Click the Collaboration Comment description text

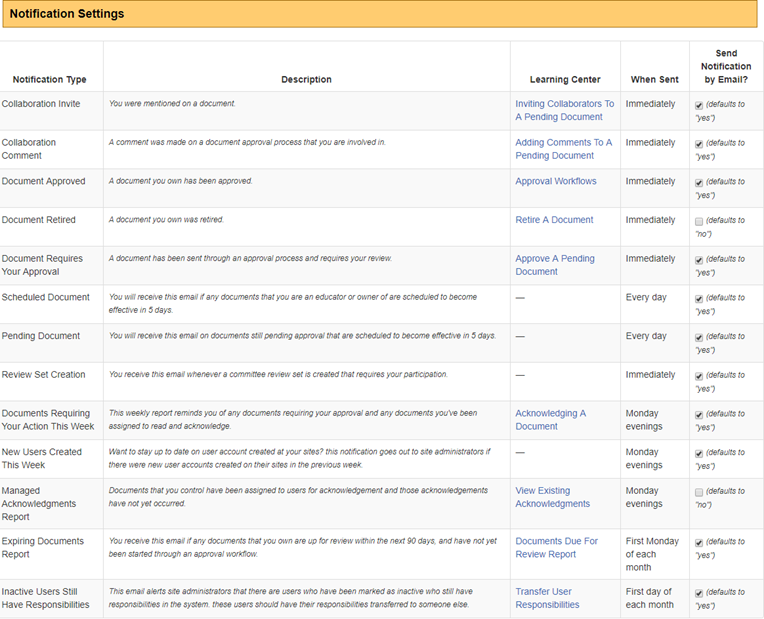(x=247, y=142)
